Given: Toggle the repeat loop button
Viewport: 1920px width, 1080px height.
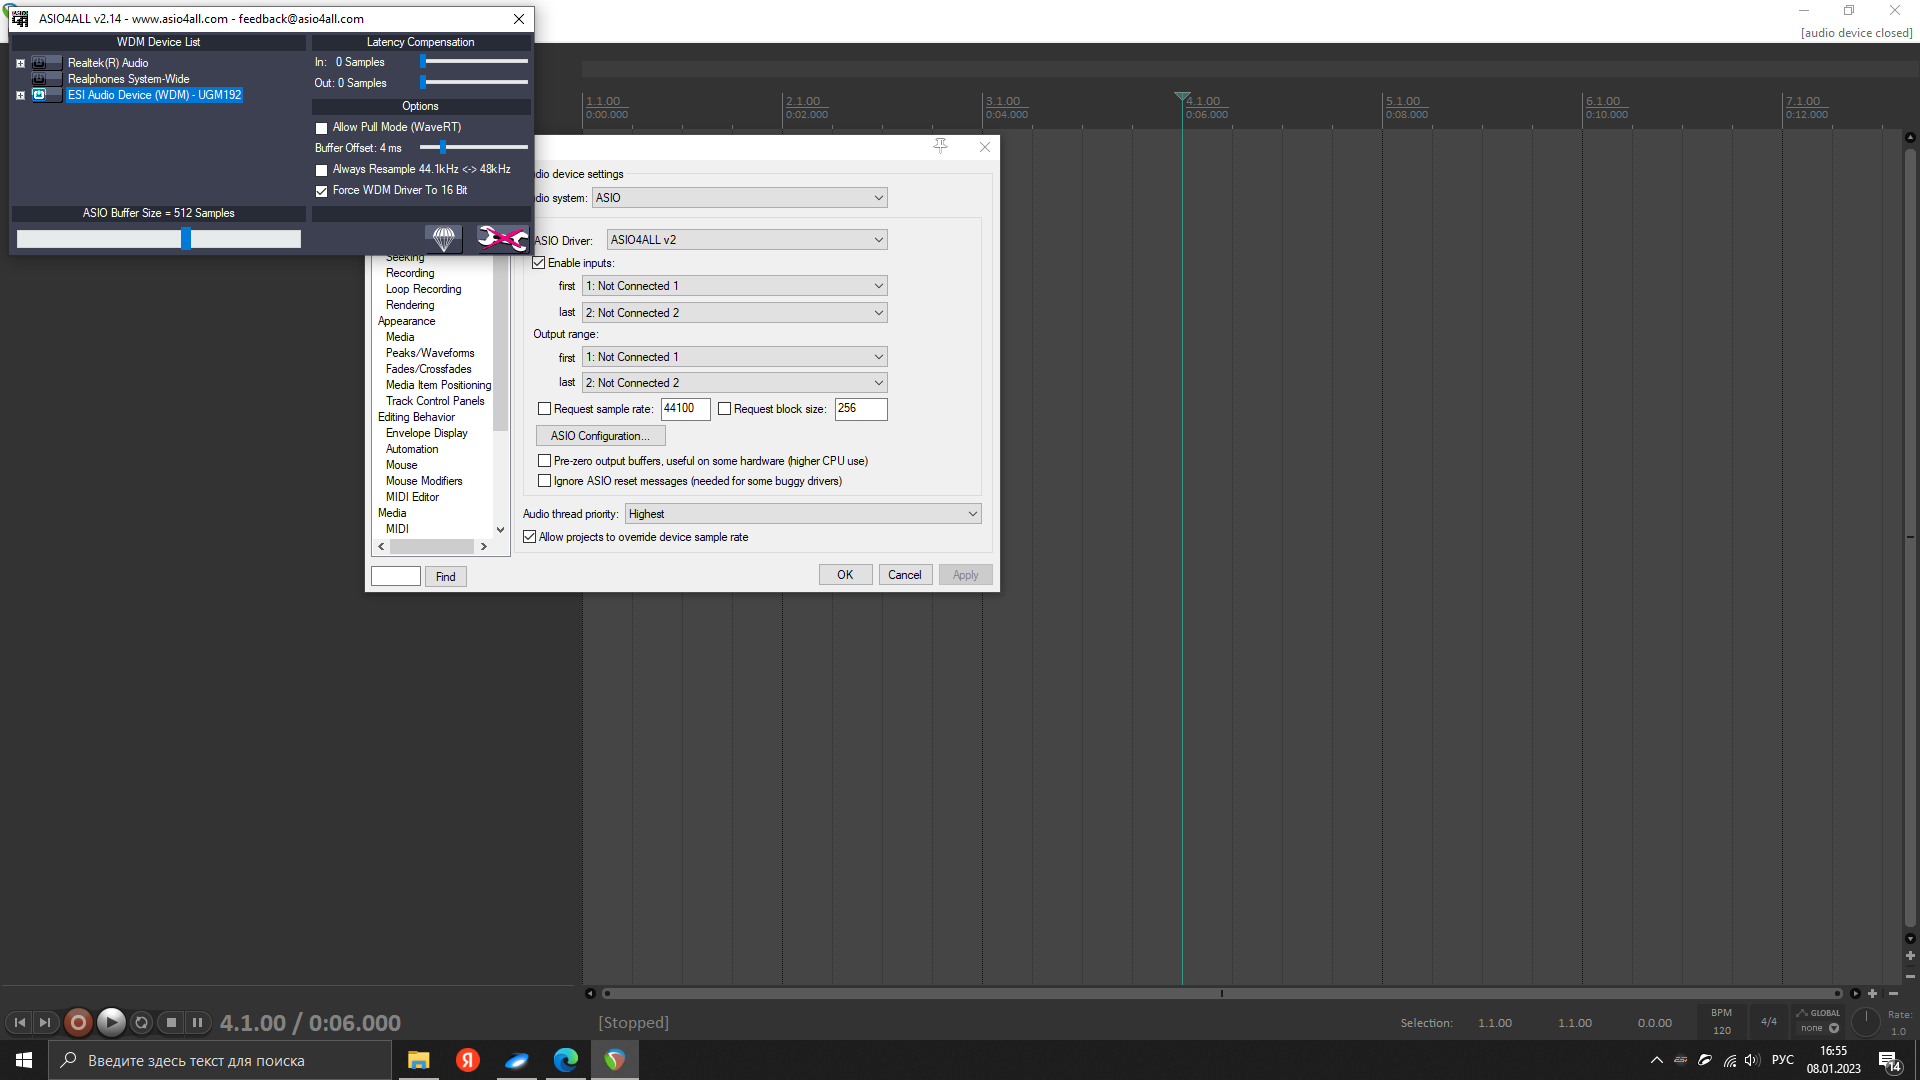Looking at the screenshot, I should (142, 1023).
